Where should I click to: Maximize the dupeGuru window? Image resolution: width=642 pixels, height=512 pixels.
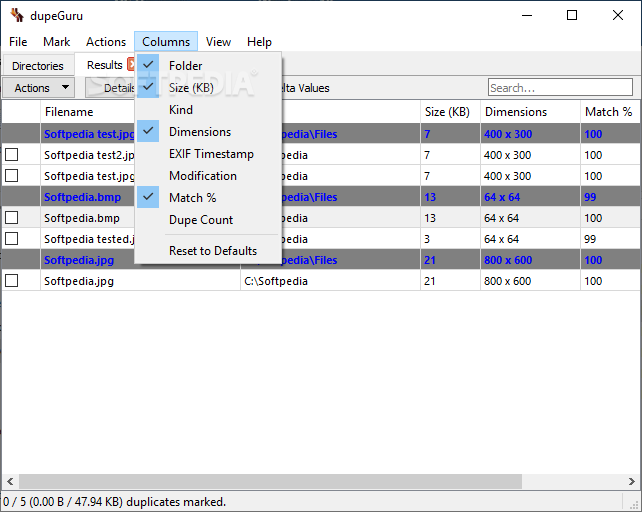click(572, 15)
